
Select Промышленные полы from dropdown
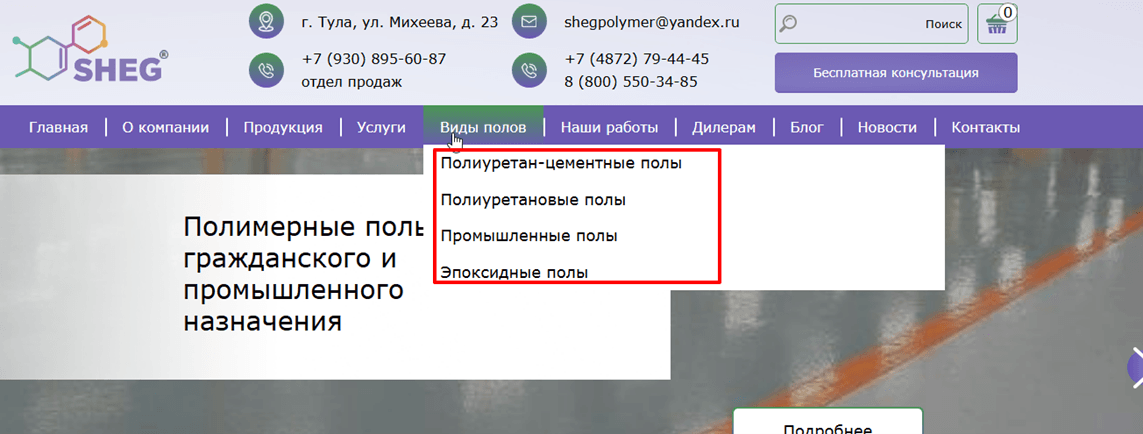(529, 236)
